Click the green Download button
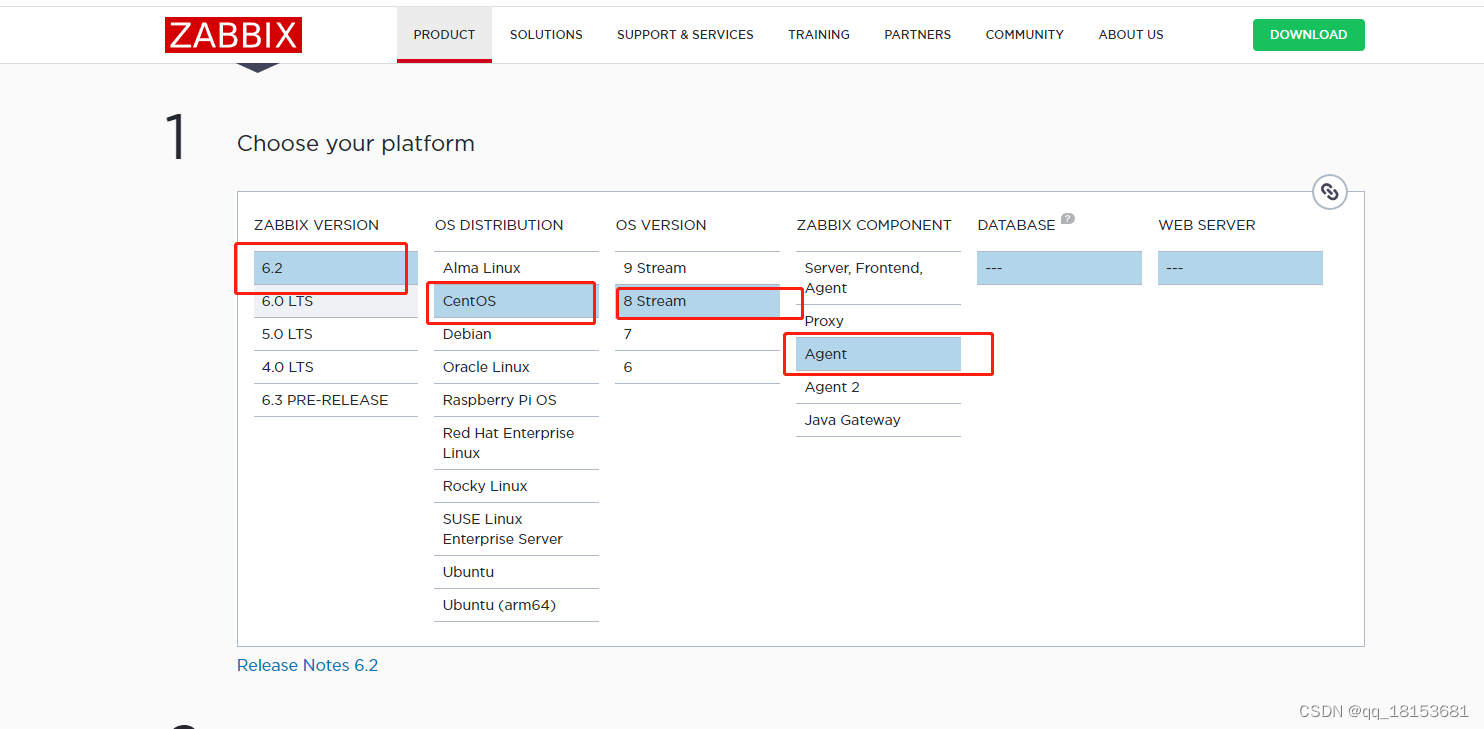Screen dimensions: 1484x729 tap(1309, 34)
